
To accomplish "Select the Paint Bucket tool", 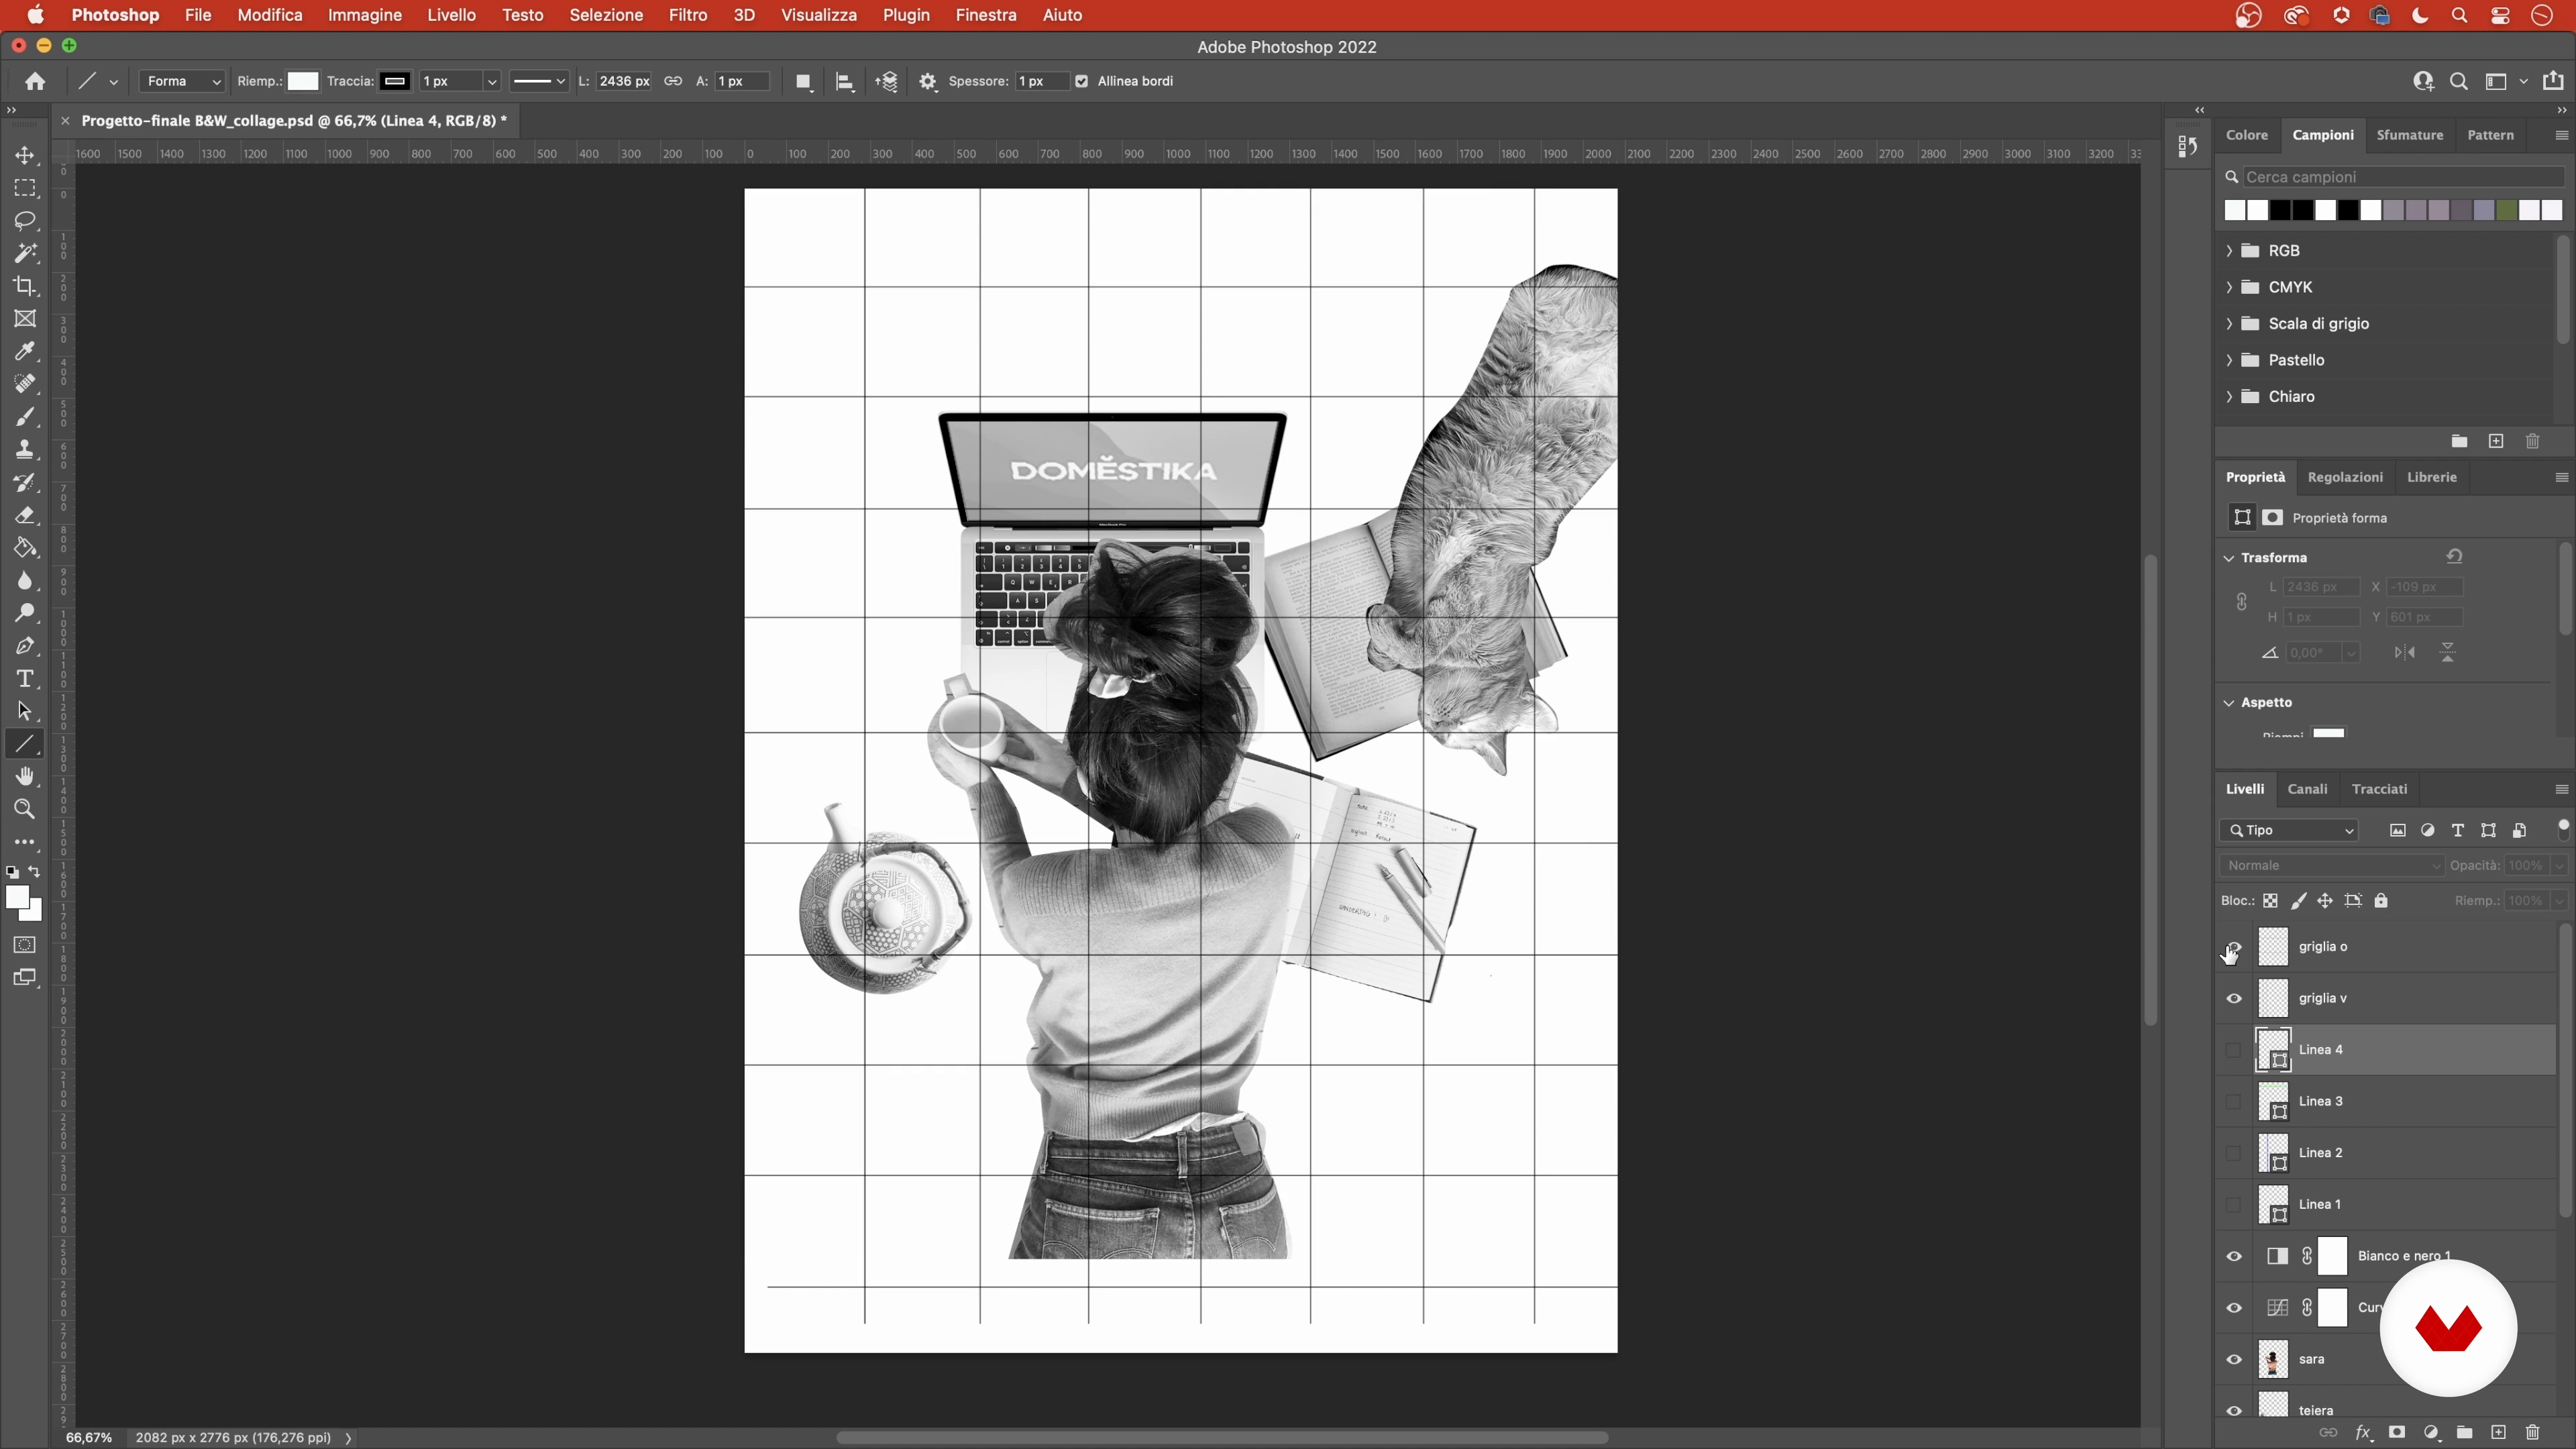I will pos(25,548).
